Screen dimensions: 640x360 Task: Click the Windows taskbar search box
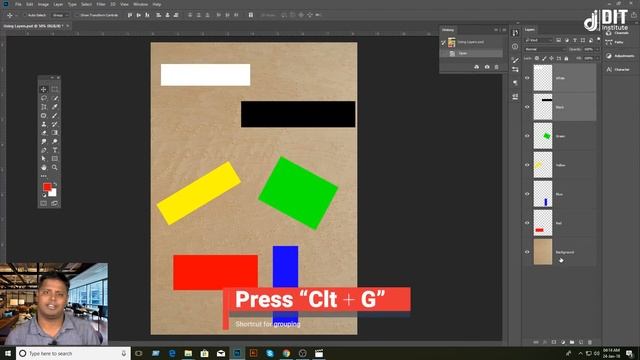click(x=73, y=353)
